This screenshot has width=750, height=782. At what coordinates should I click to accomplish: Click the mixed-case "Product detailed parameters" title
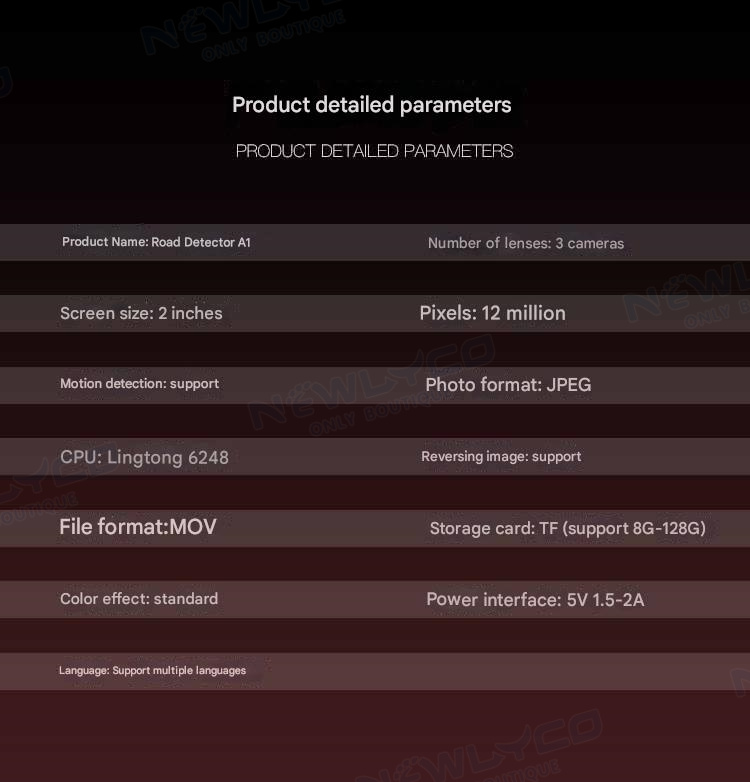pyautogui.click(x=371, y=105)
